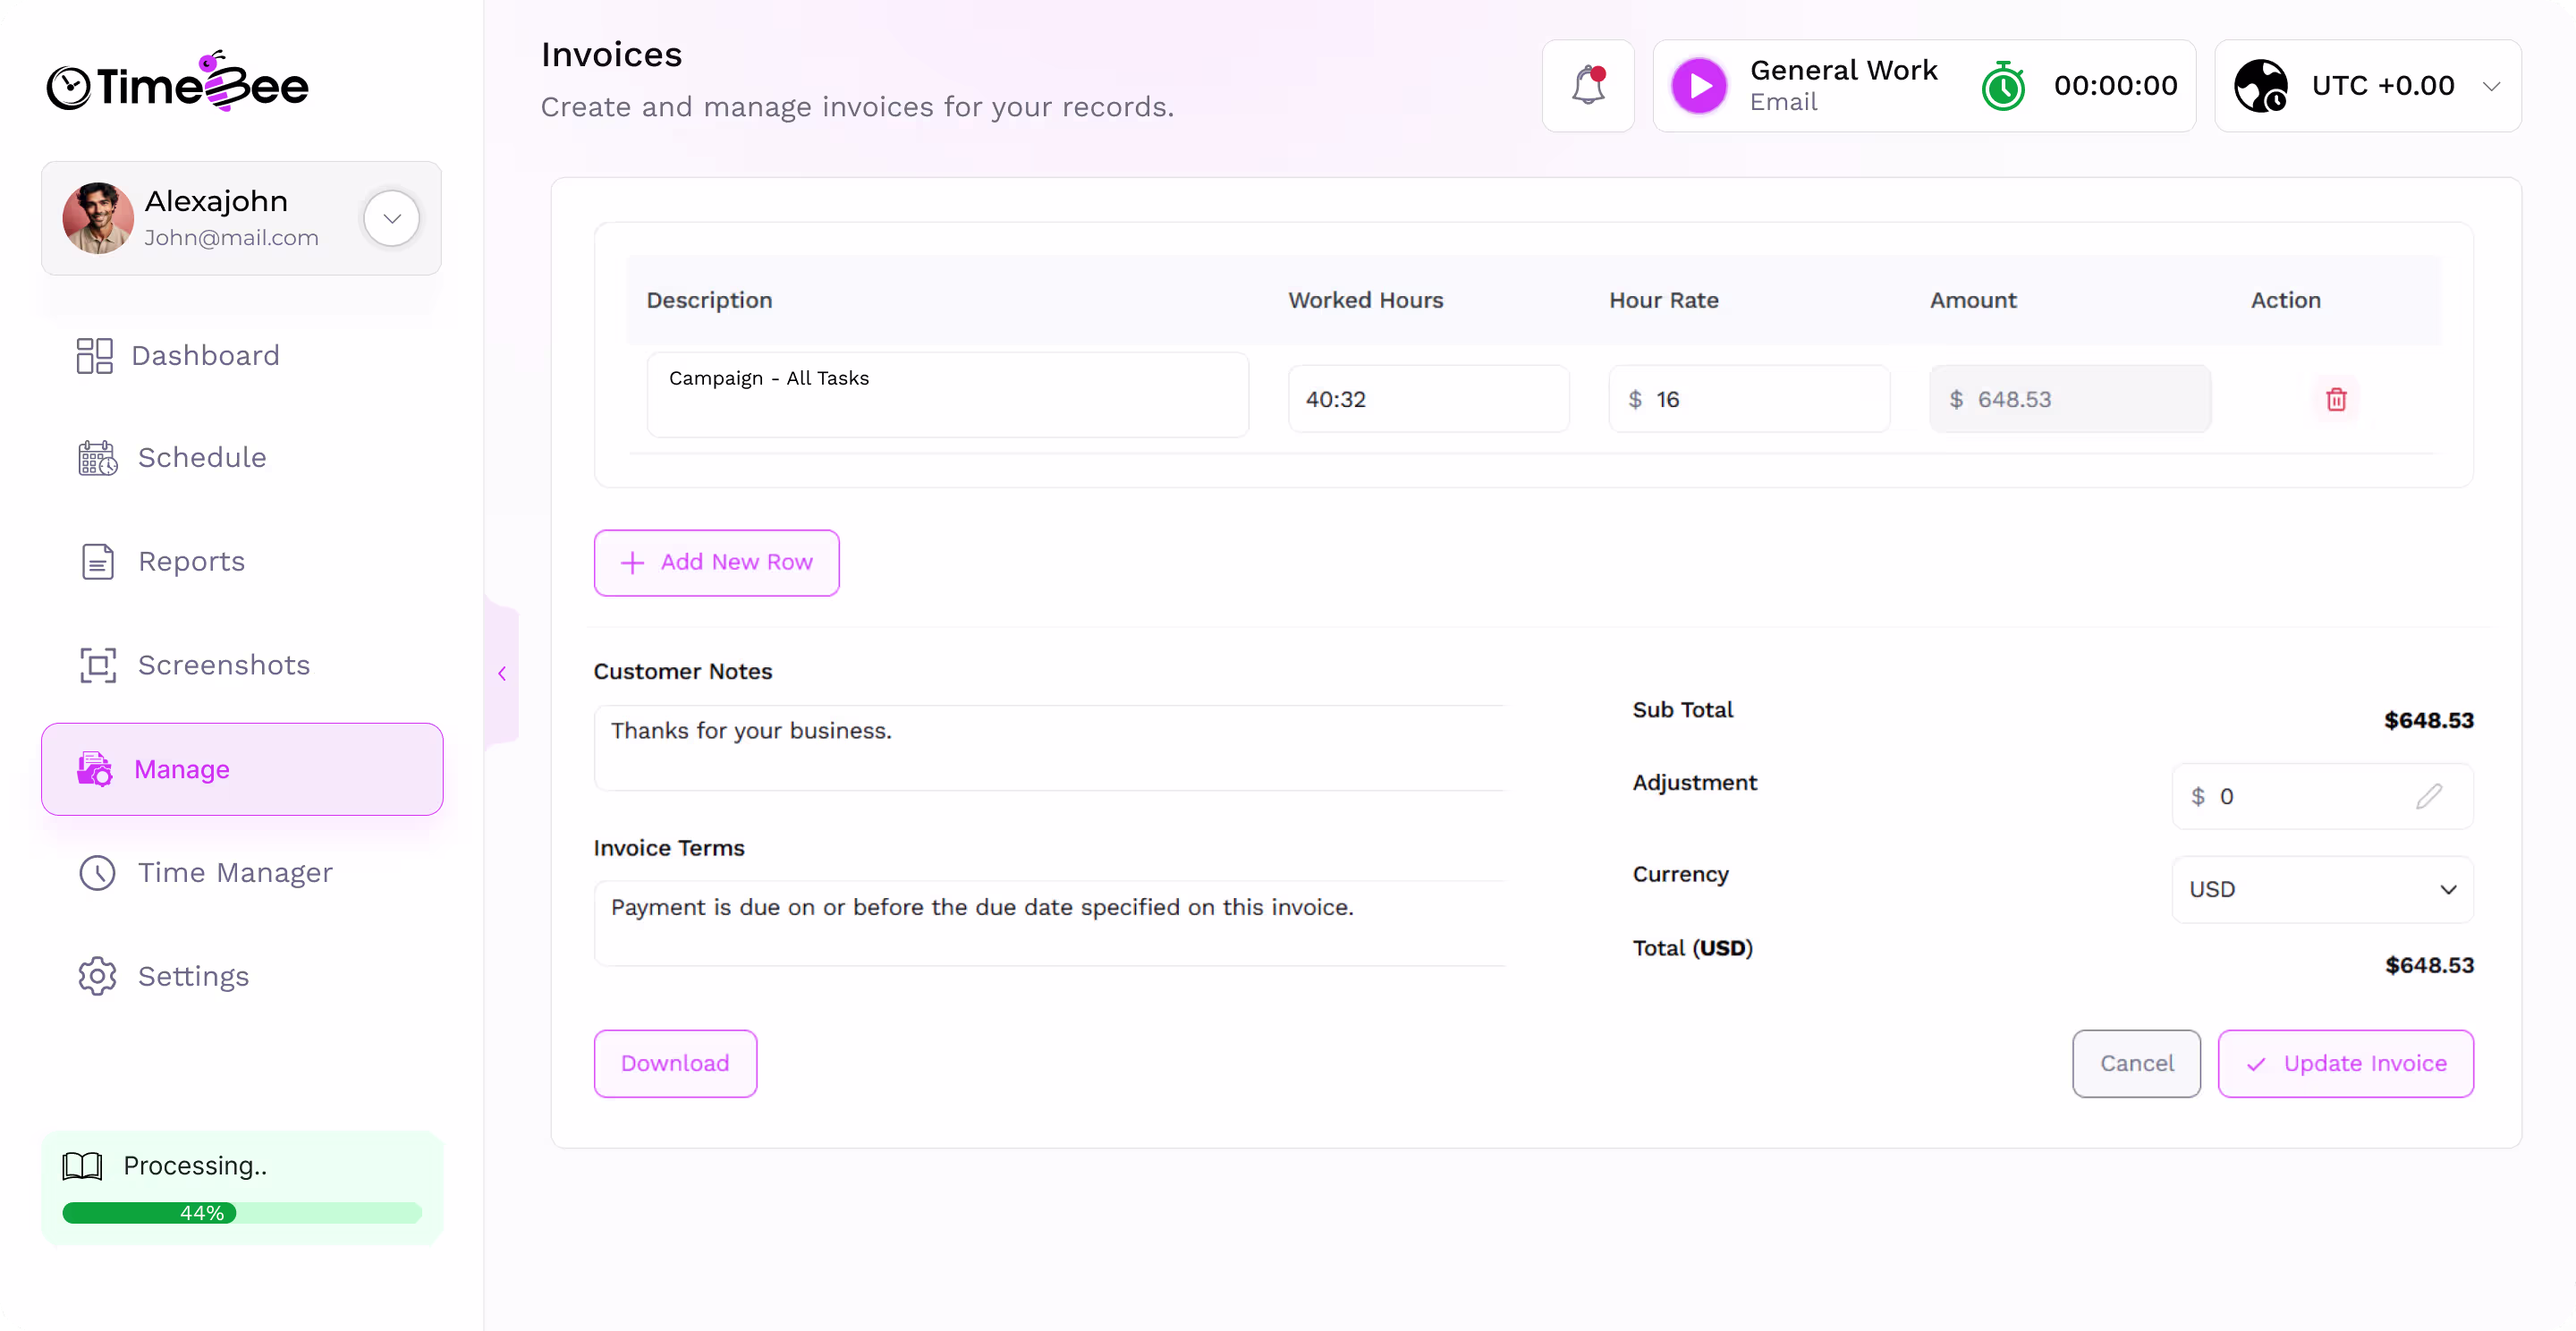
Task: Click the Sub Total $648.53 value
Action: (2428, 720)
